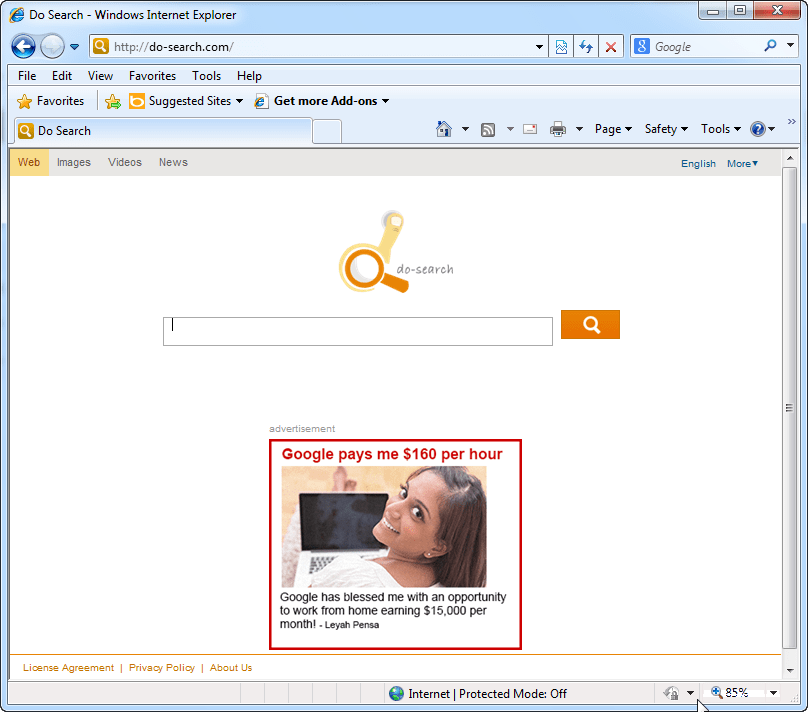Click the magnifier search icon in toolbar
Image resolution: width=808 pixels, height=712 pixels.
[x=770, y=46]
